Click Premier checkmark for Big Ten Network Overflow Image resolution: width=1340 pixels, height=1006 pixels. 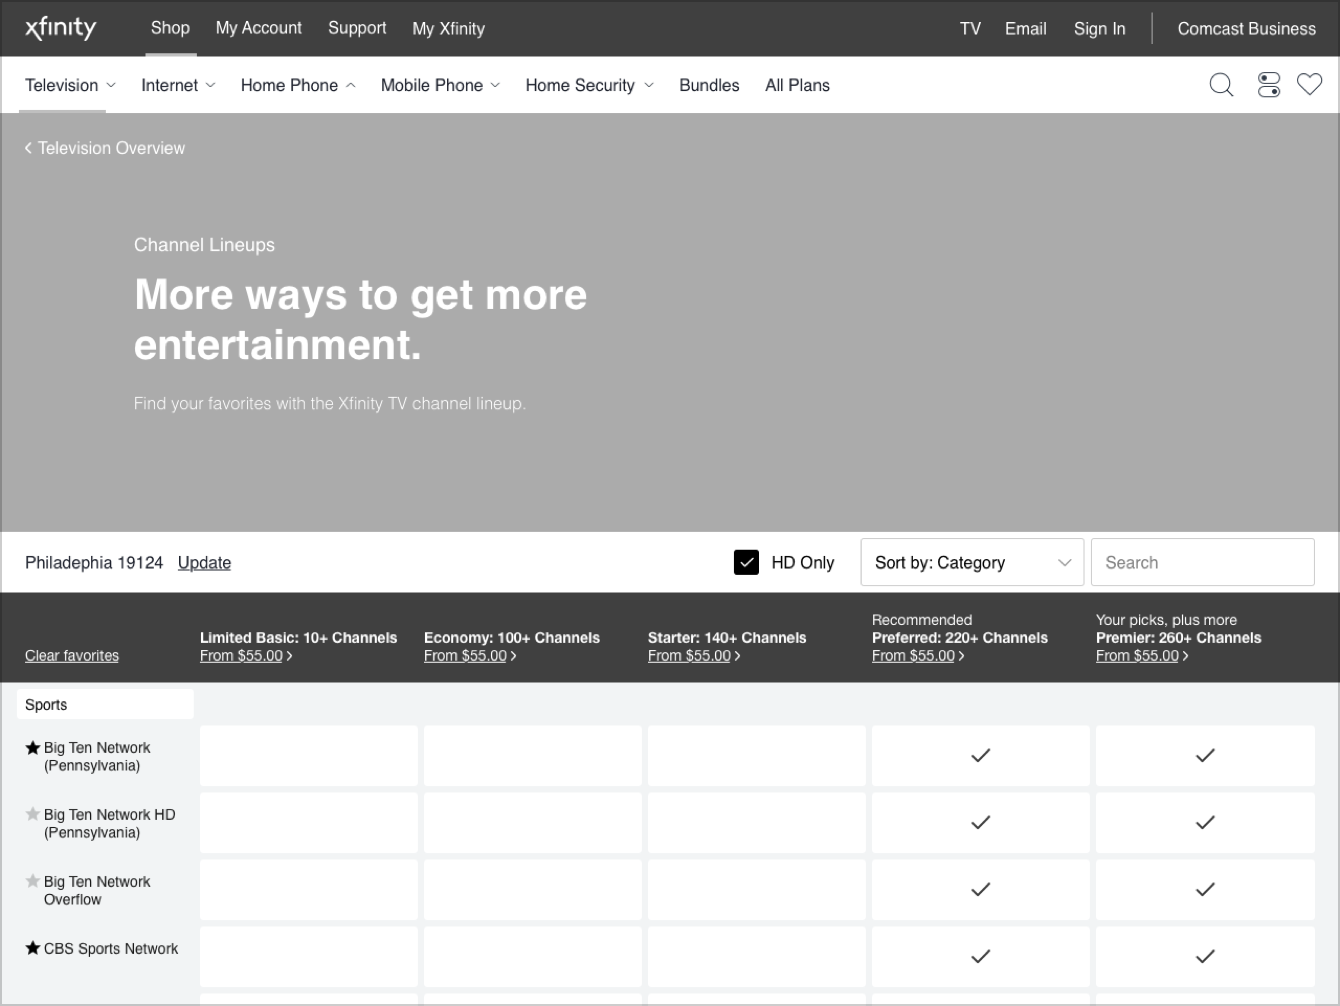pyautogui.click(x=1205, y=889)
